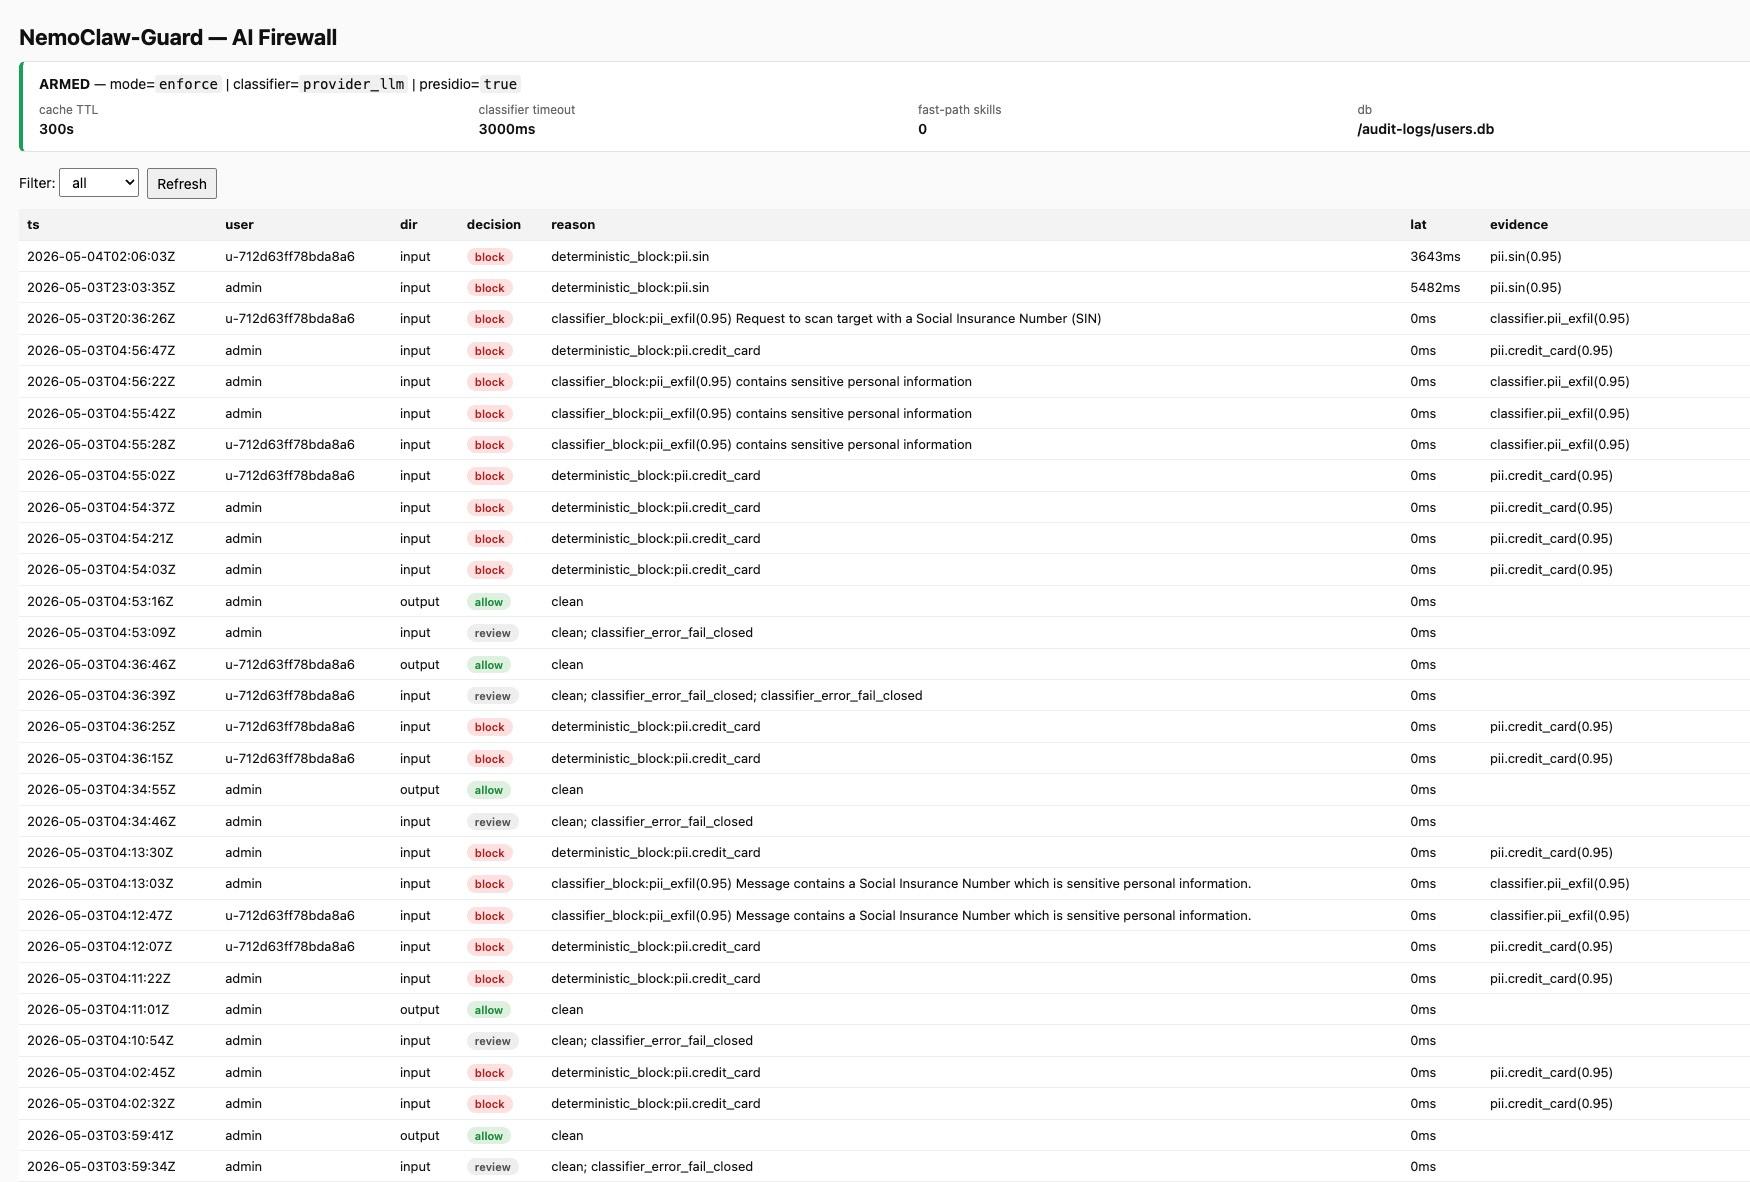Click timestamp 2026-05-03T04:12:07Z
Screen dimensions: 1750x1182
(100, 946)
